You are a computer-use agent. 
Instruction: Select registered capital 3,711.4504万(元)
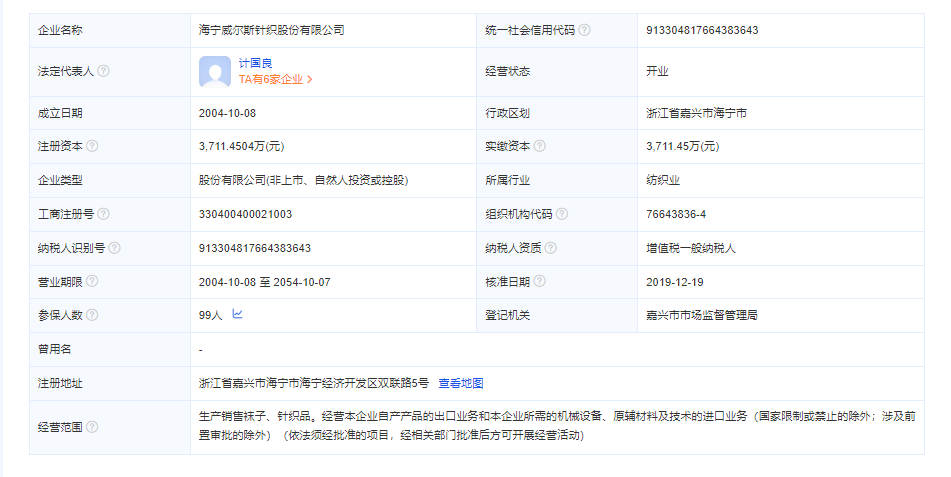point(241,146)
